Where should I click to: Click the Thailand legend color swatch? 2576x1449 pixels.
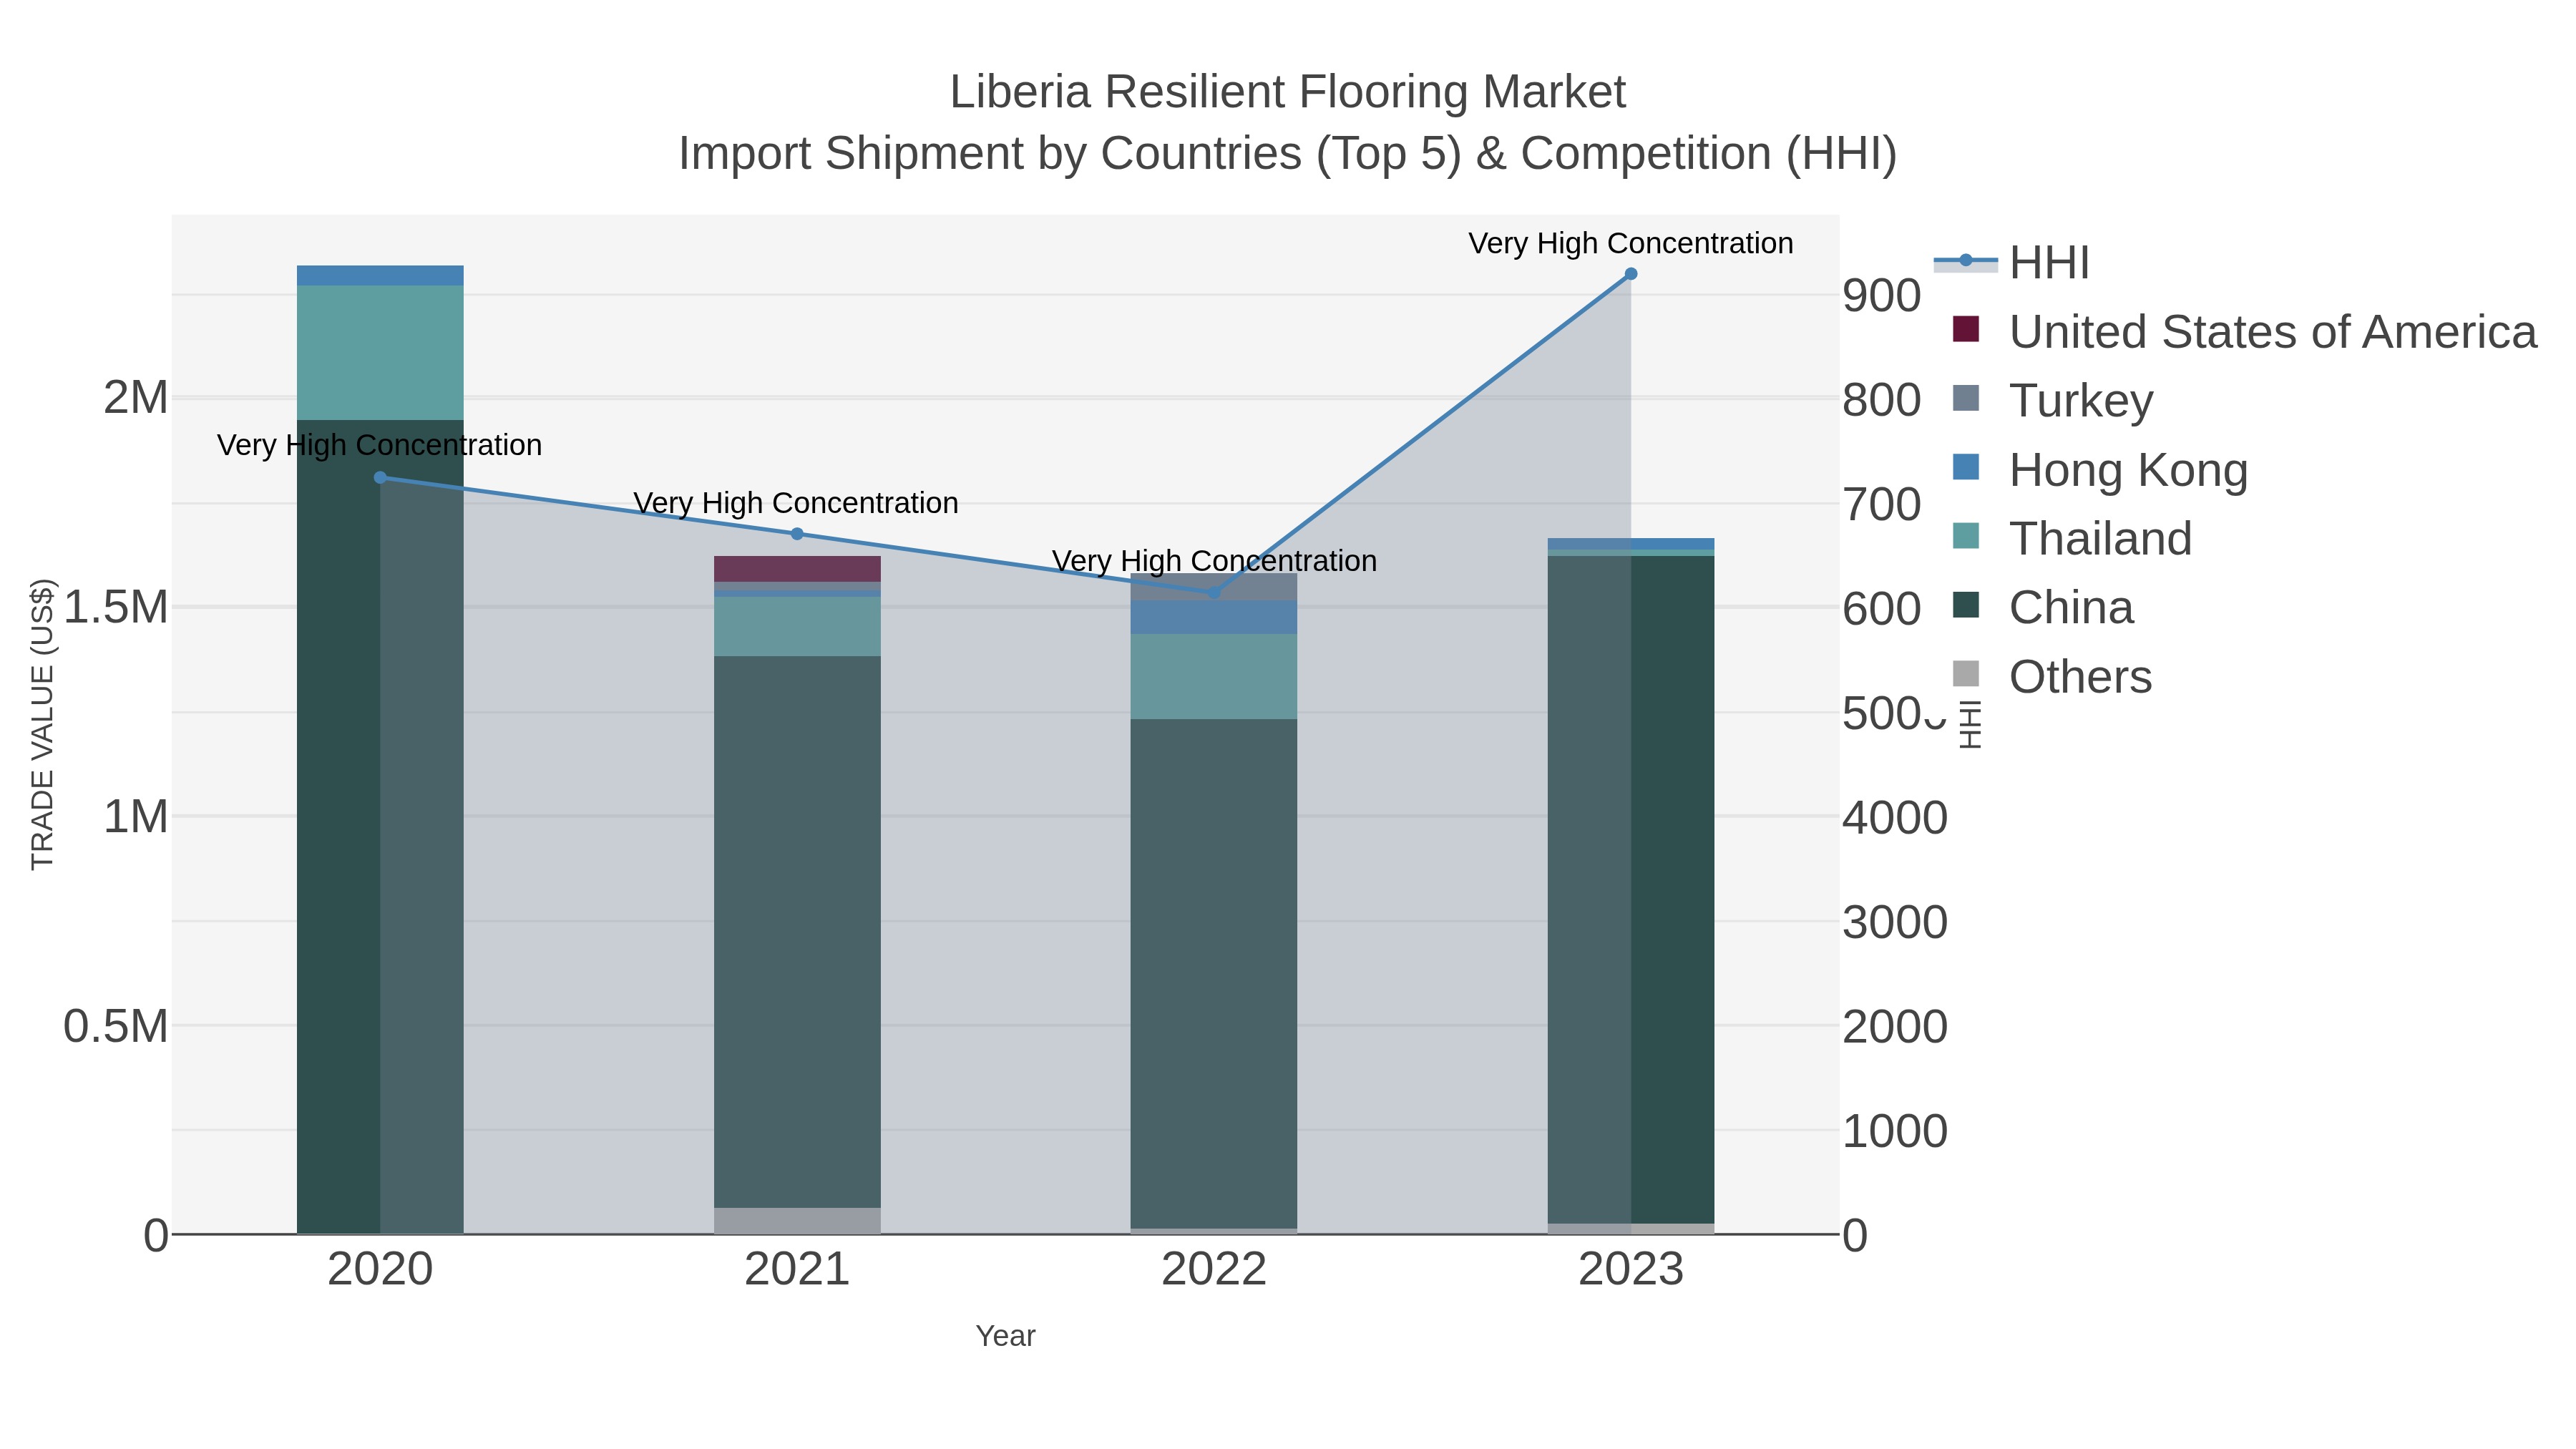(1966, 536)
